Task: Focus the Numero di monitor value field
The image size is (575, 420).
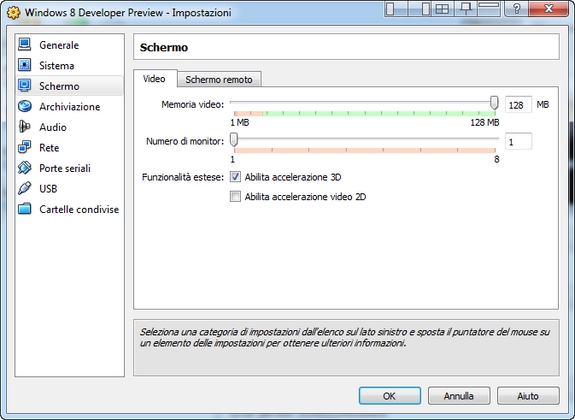Action: point(518,142)
